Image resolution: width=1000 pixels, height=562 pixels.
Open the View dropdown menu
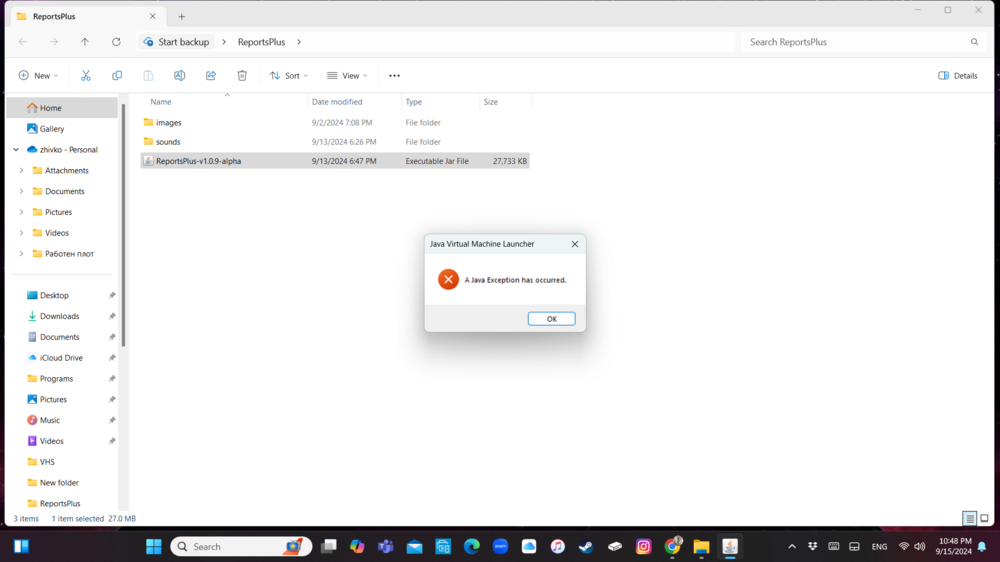pyautogui.click(x=348, y=75)
